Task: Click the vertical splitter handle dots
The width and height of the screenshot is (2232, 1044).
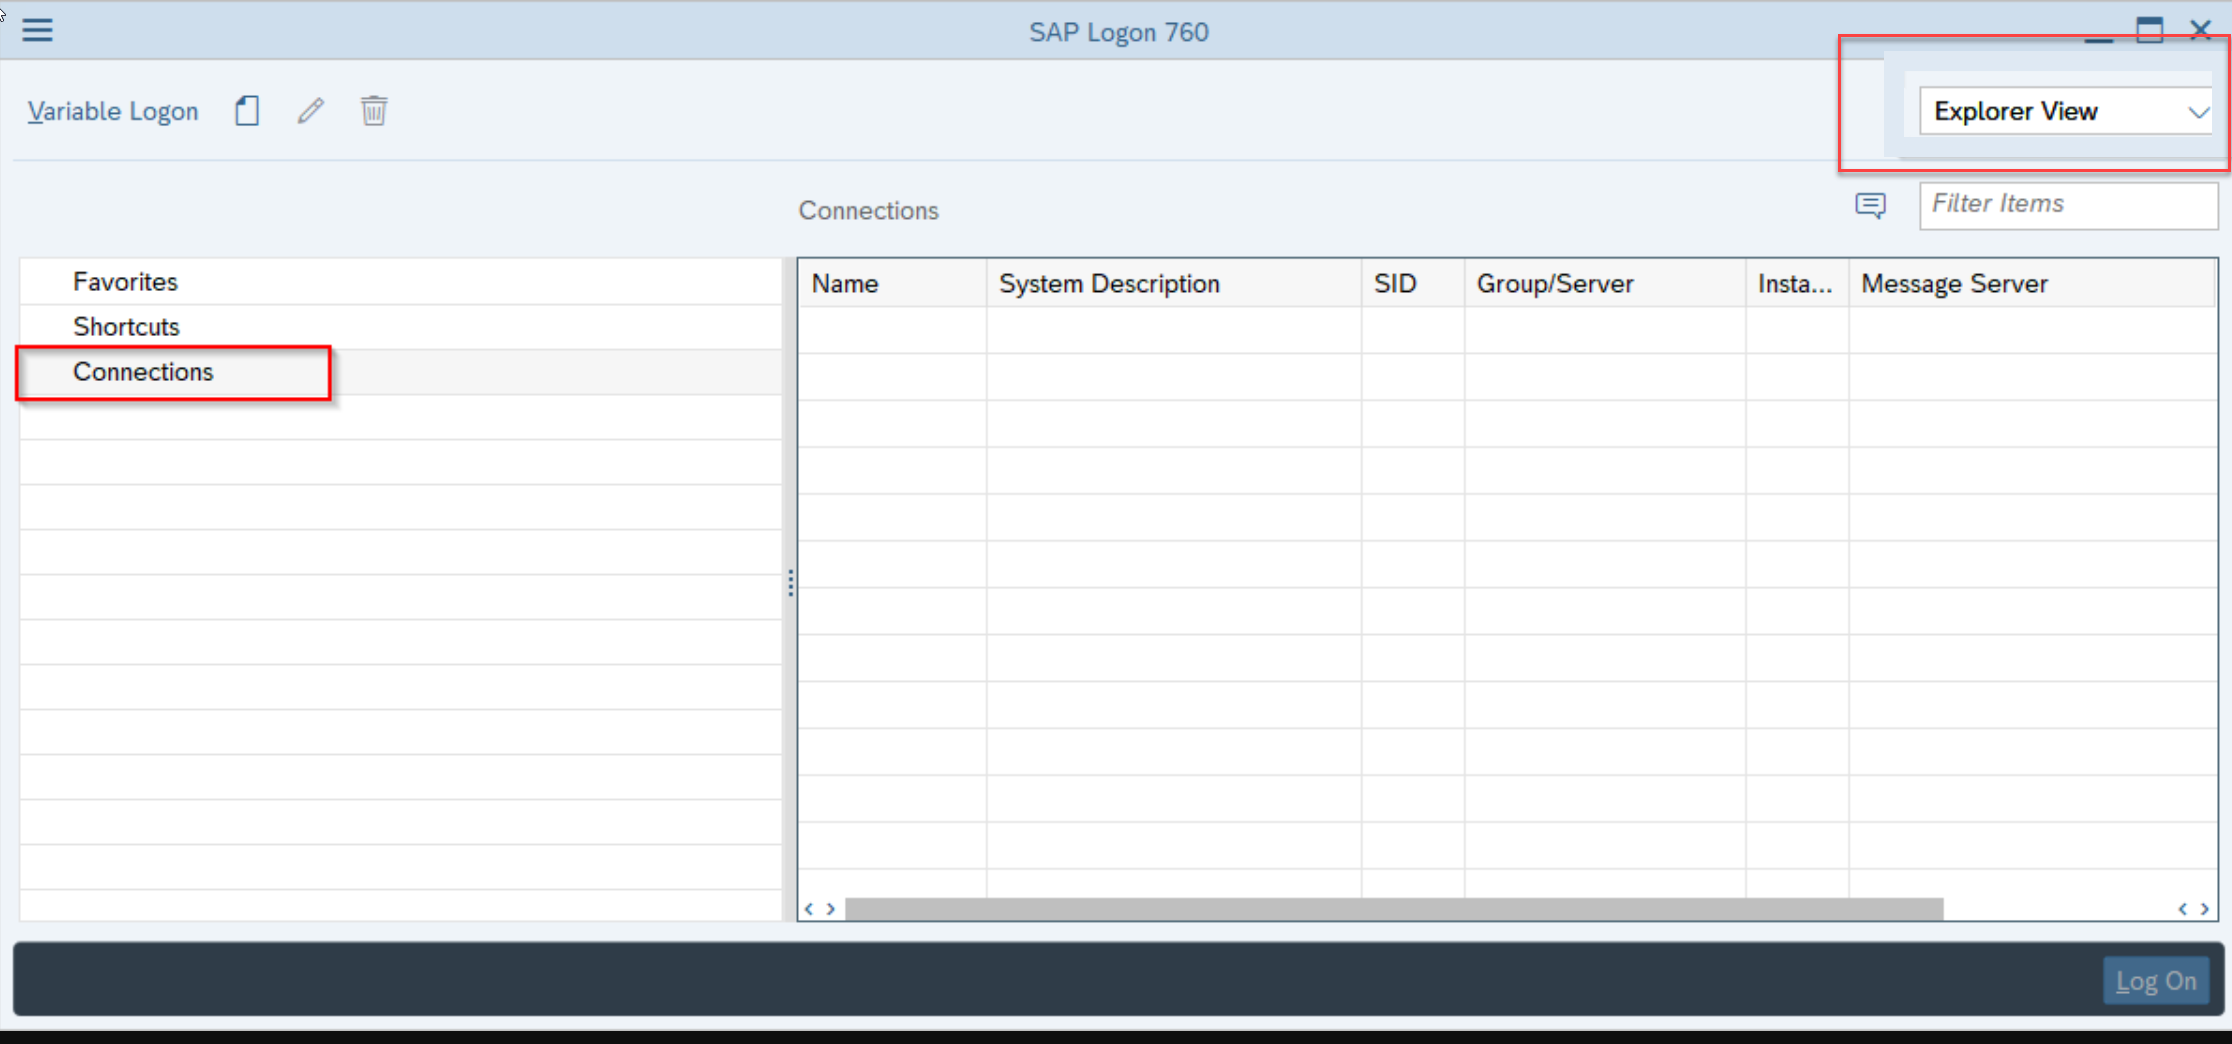Action: (790, 583)
